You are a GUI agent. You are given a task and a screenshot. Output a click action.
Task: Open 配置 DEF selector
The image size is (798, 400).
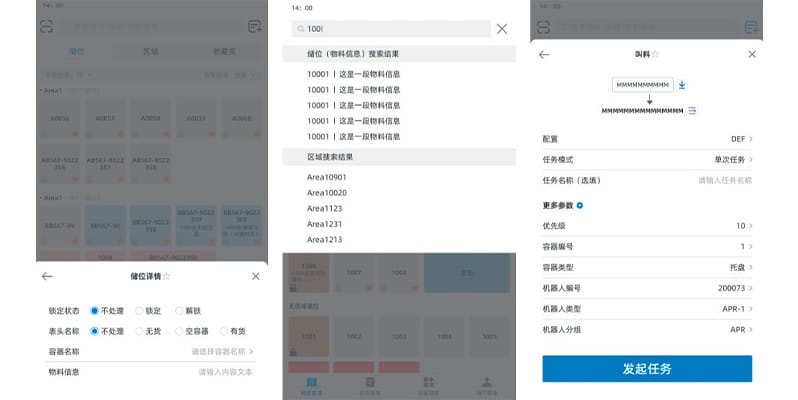pyautogui.click(x=742, y=139)
